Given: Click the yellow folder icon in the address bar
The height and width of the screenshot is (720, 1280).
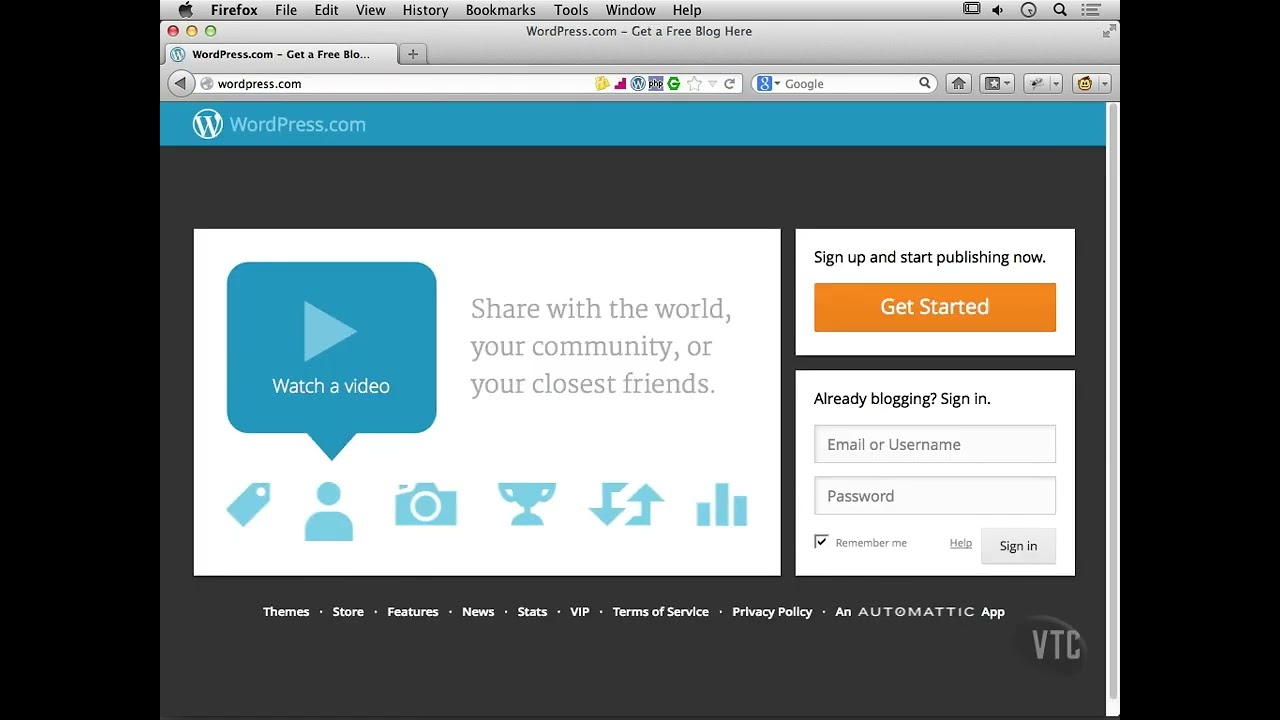Looking at the screenshot, I should point(602,84).
